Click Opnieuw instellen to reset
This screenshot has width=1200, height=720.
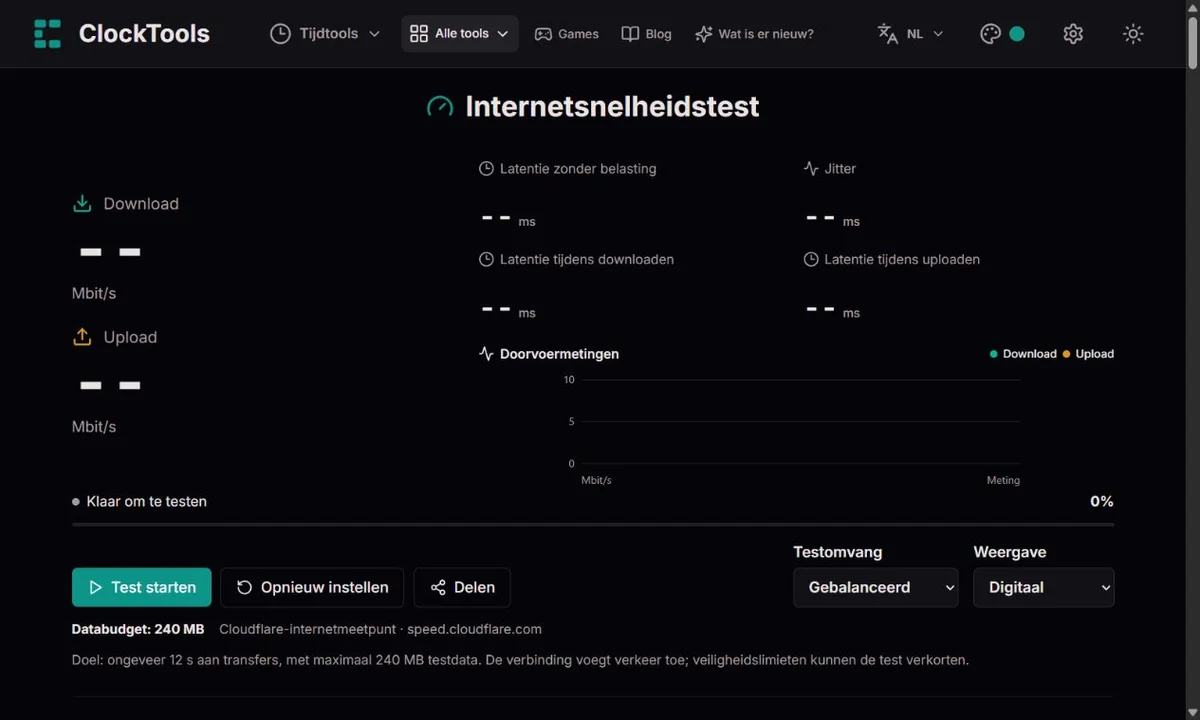(x=311, y=587)
